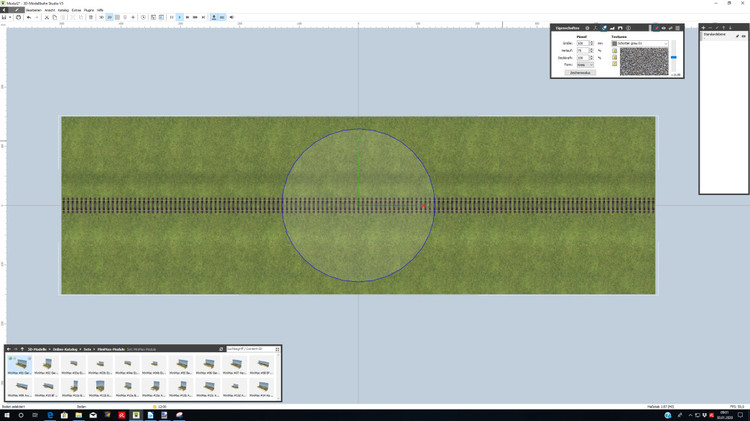Viewport: 750px width, 421px height.
Task: Click the speaker sound icon in toolbar
Action: pyautogui.click(x=232, y=17)
